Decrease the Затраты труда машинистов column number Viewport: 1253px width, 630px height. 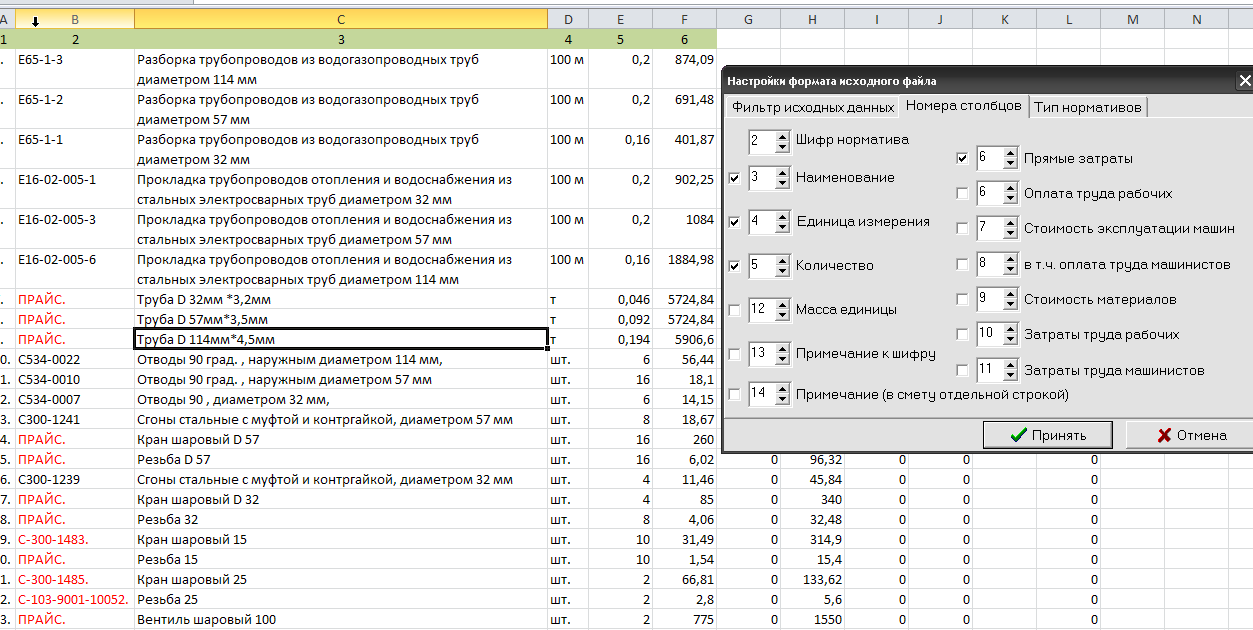(x=1010, y=375)
